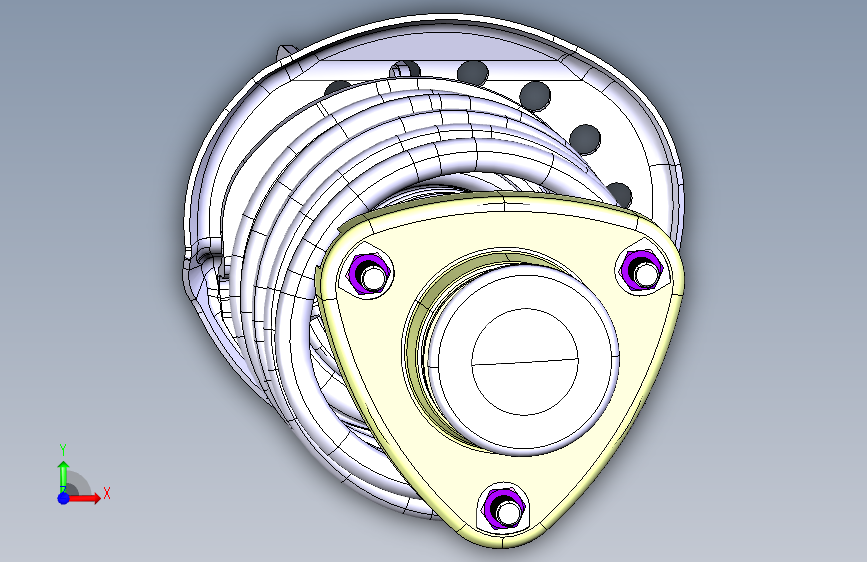Pick the central round cap on the plate
The height and width of the screenshot is (562, 867).
[x=525, y=359]
